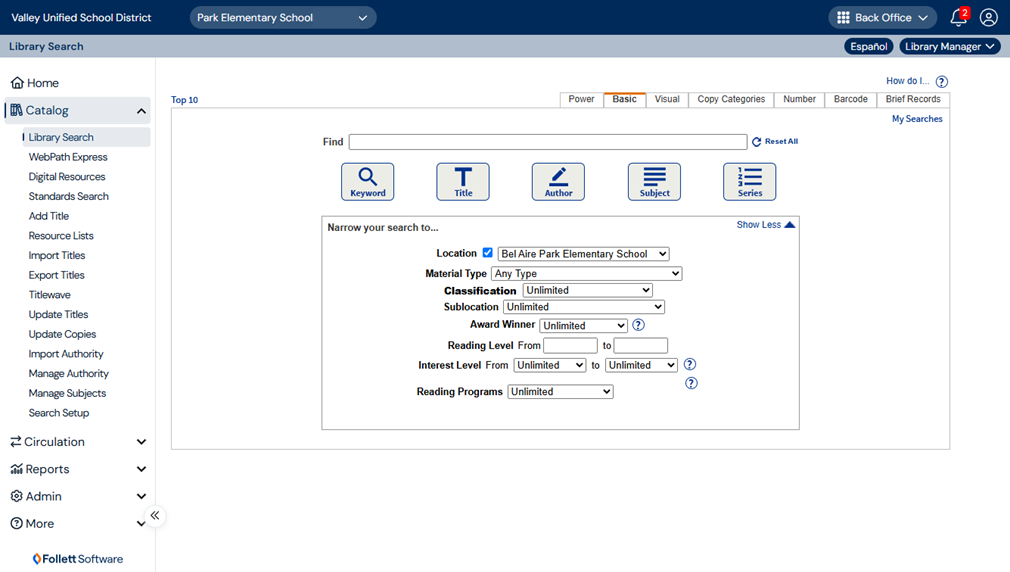Viewport: 1010px width, 572px height.
Task: Open Manage Authority in sidebar
Action: [68, 374]
